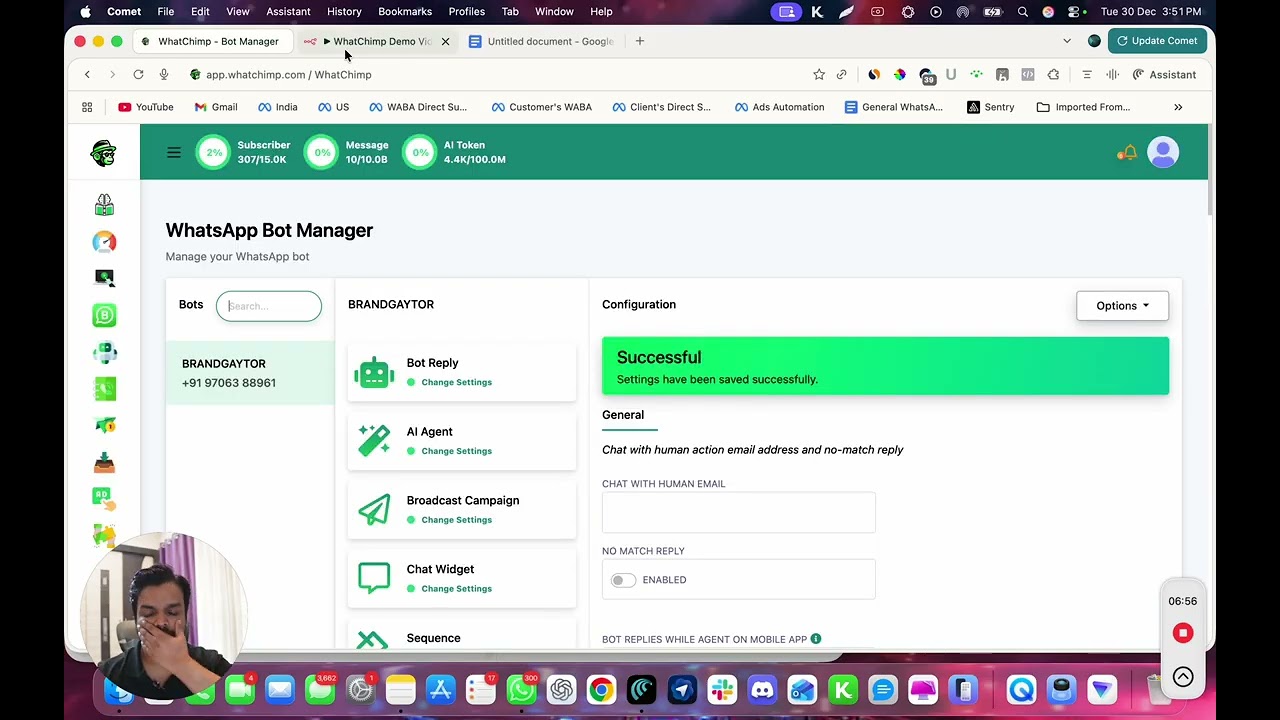Open the voice waveform icon in toolbar
This screenshot has height=720, width=1280.
coord(1112,75)
